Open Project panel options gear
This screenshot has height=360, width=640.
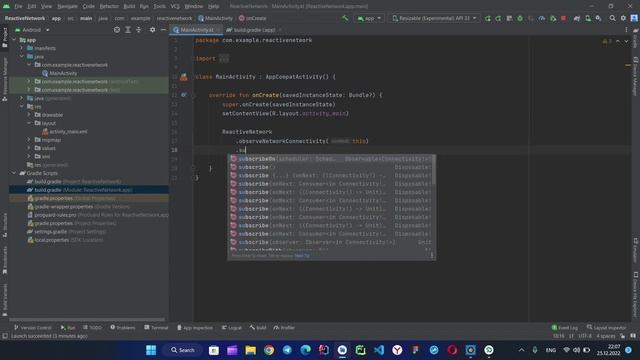pyautogui.click(x=152, y=30)
